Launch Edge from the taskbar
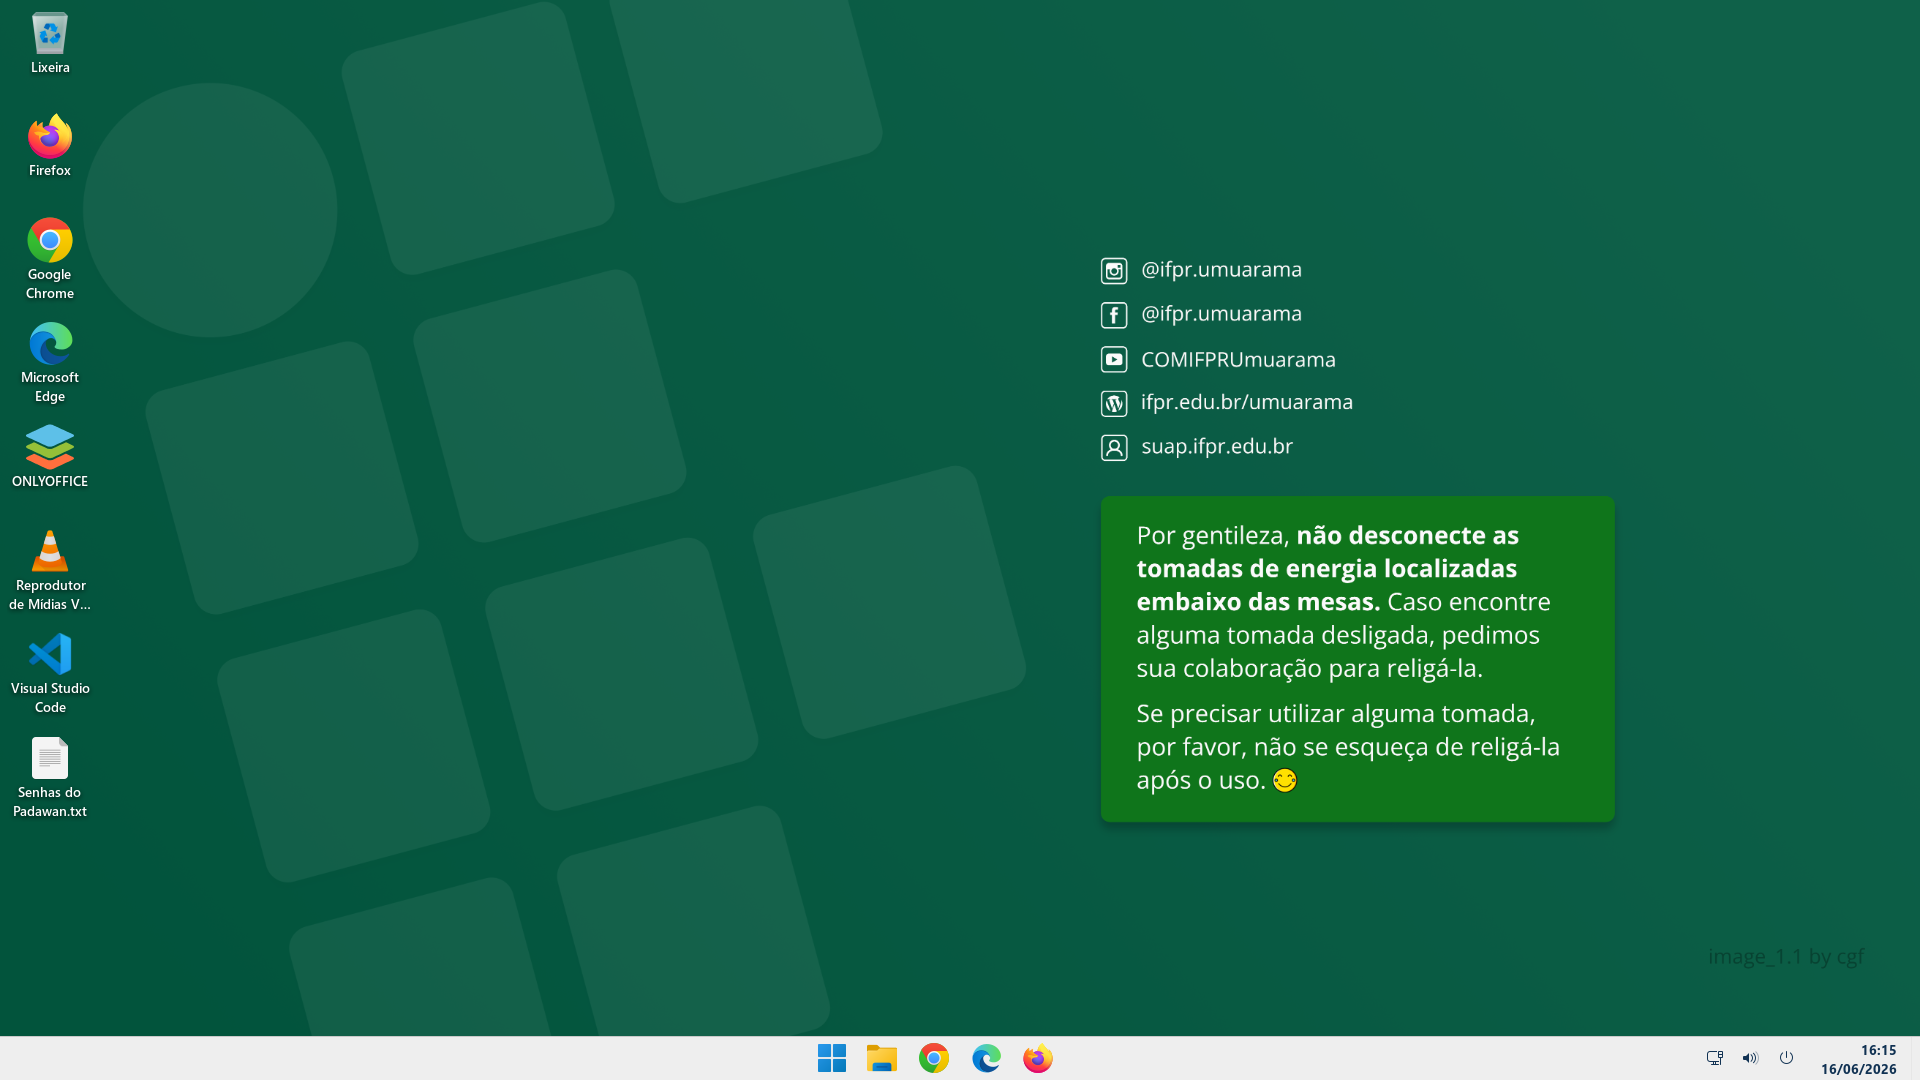 point(986,1058)
